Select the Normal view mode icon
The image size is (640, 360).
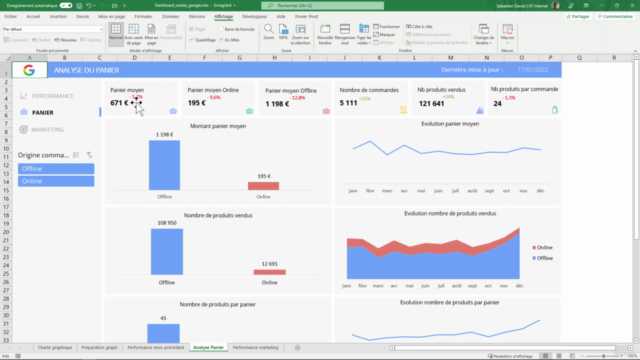point(116,34)
